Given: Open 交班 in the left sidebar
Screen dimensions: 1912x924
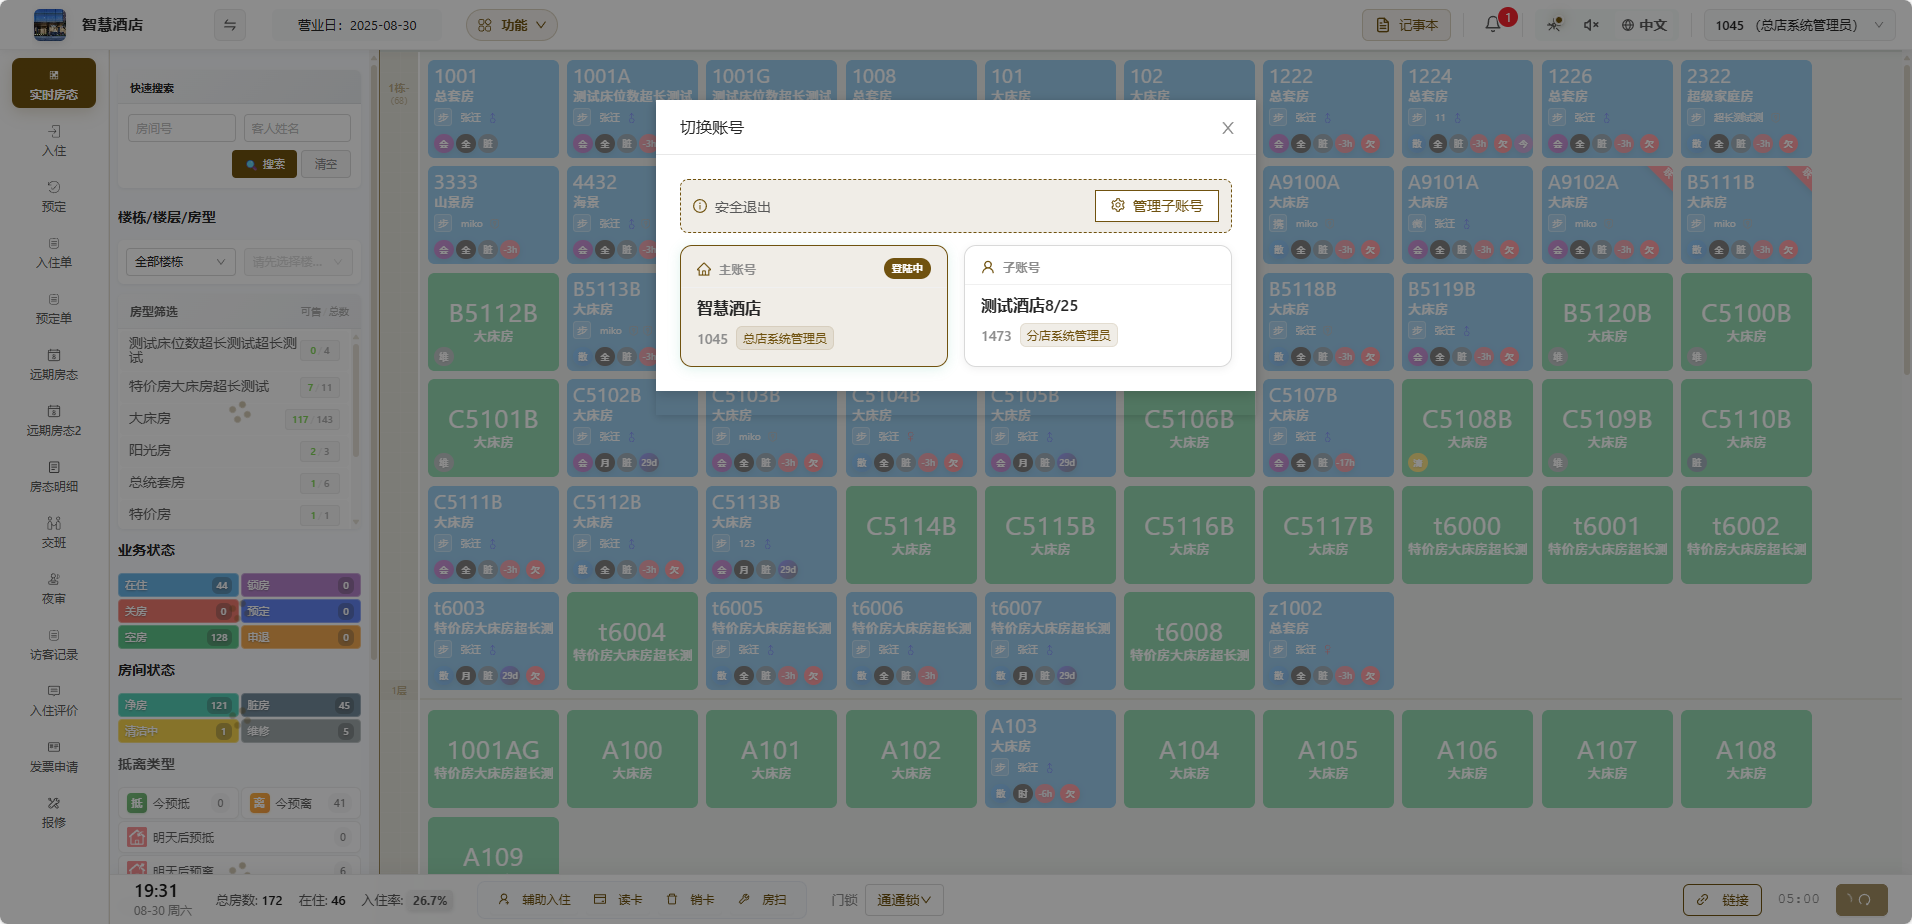Looking at the screenshot, I should 54,531.
